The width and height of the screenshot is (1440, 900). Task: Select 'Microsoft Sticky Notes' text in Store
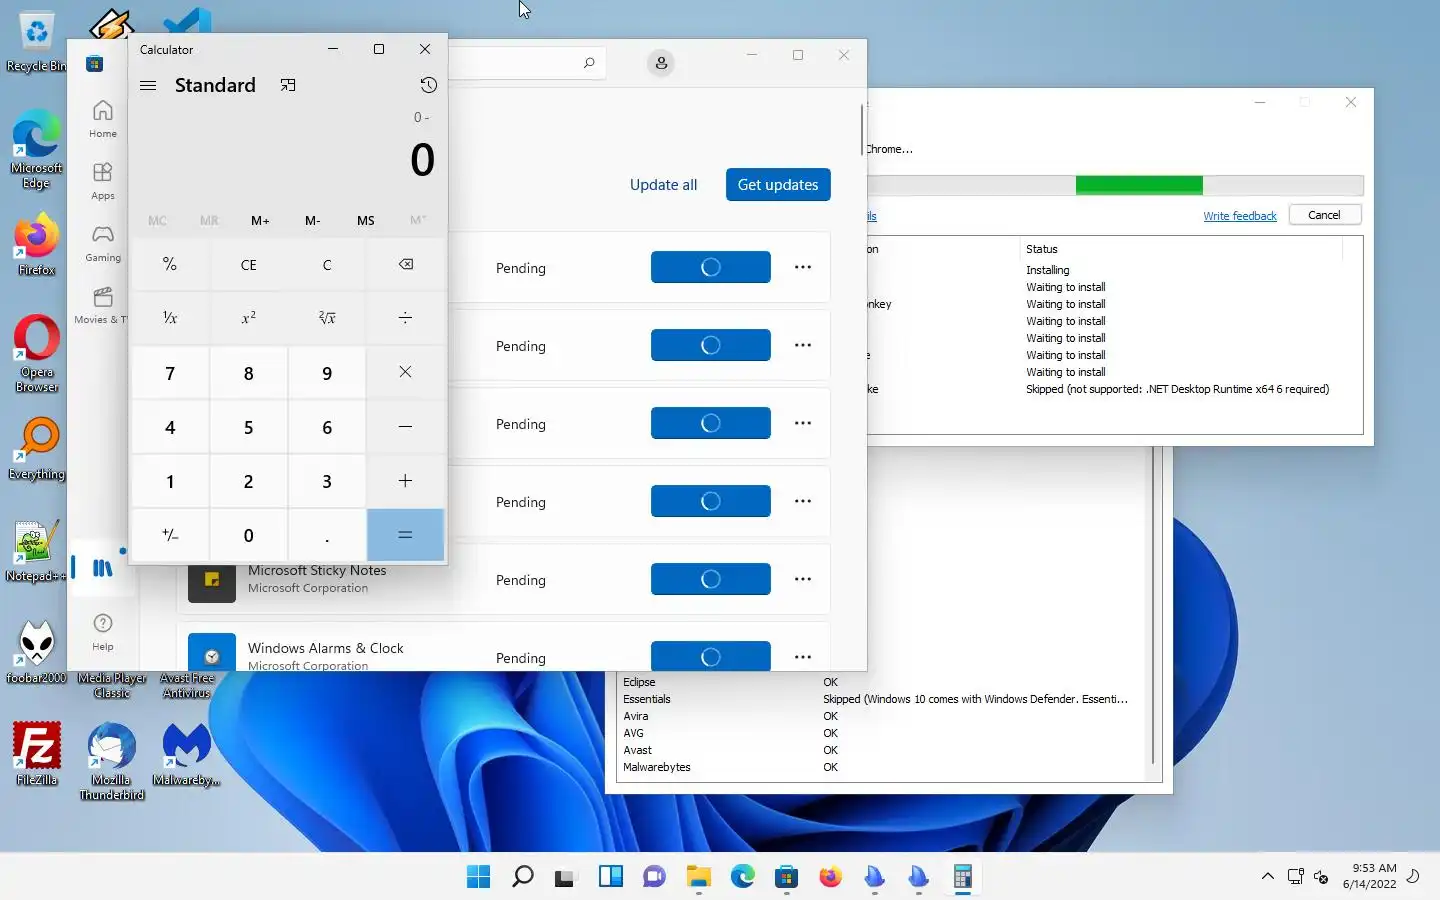pyautogui.click(x=317, y=570)
